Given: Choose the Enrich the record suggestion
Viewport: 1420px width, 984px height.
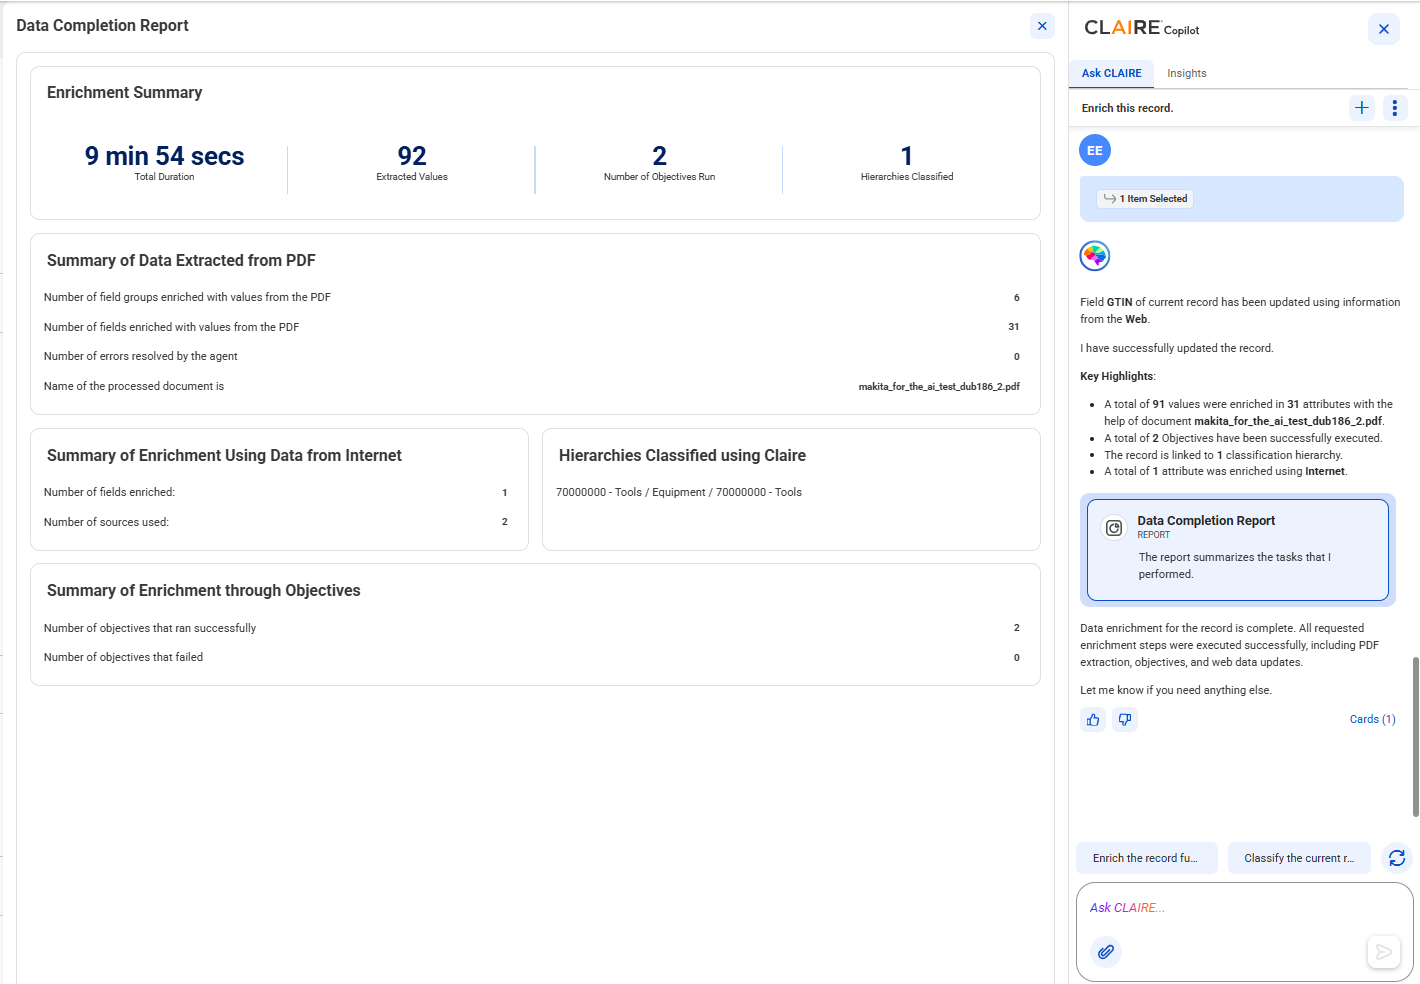Looking at the screenshot, I should click(1146, 858).
